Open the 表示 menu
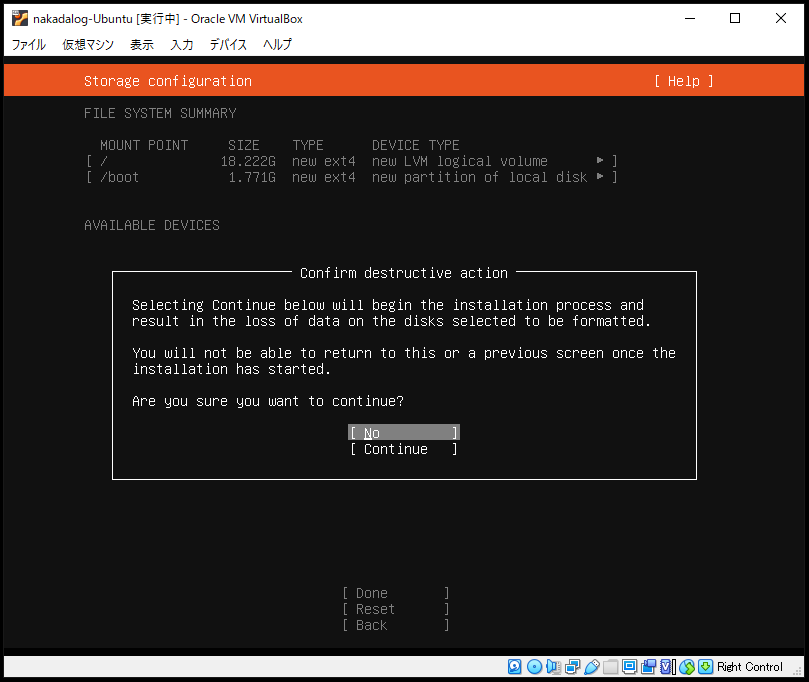Screen dimensions: 809x682 coord(142,45)
